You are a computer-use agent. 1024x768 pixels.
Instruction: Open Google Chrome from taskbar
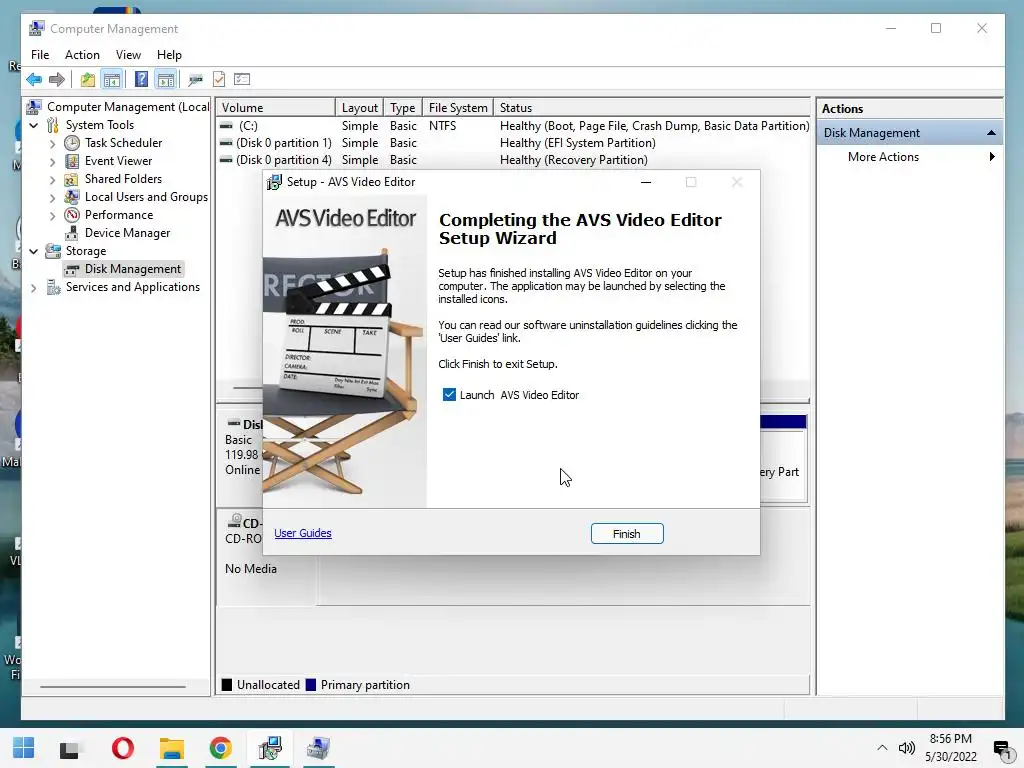coord(221,748)
